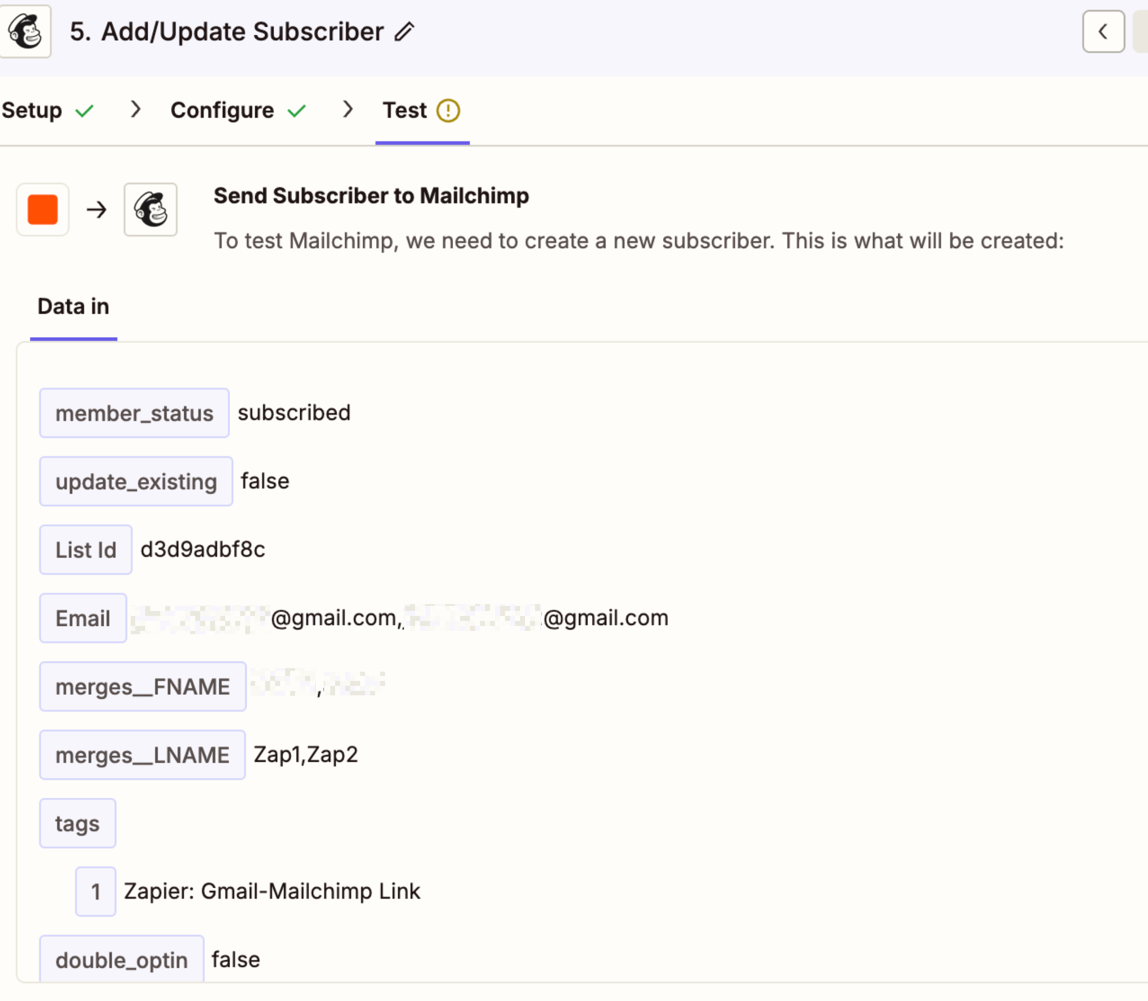Click the orange source app icon
The height and width of the screenshot is (1001, 1148).
coord(42,209)
